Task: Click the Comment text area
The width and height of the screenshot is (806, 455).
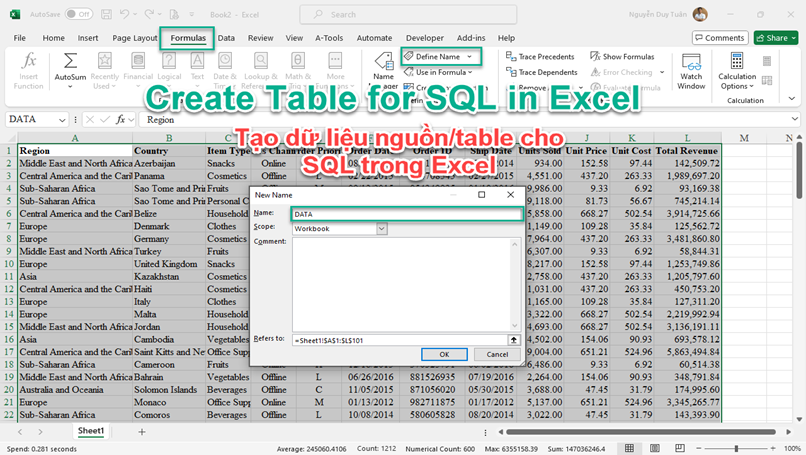Action: pyautogui.click(x=402, y=284)
